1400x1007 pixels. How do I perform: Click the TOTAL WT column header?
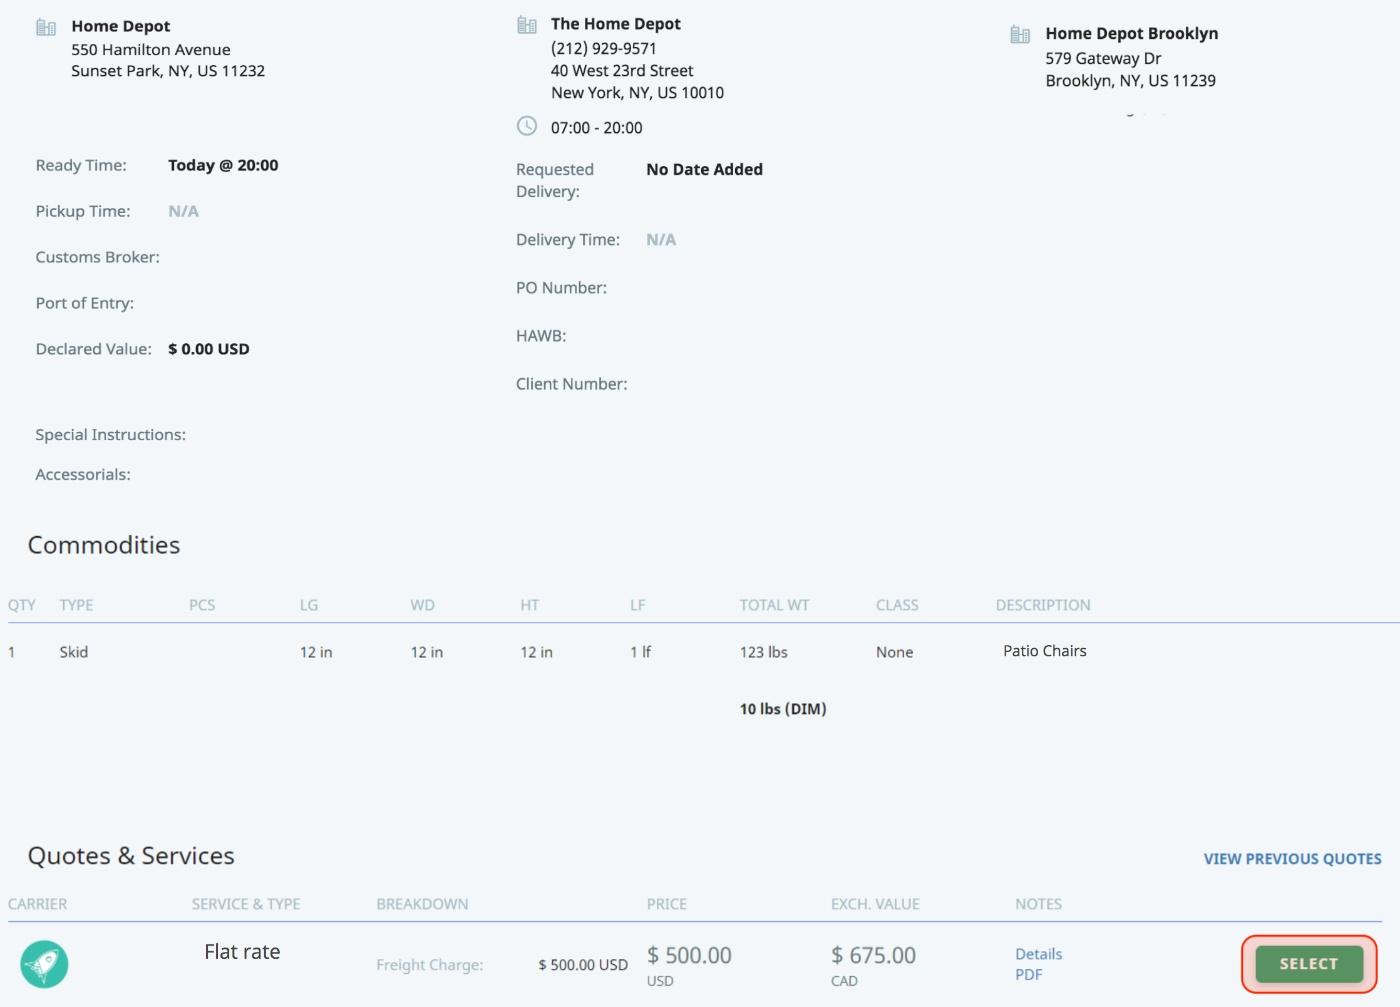coord(774,605)
